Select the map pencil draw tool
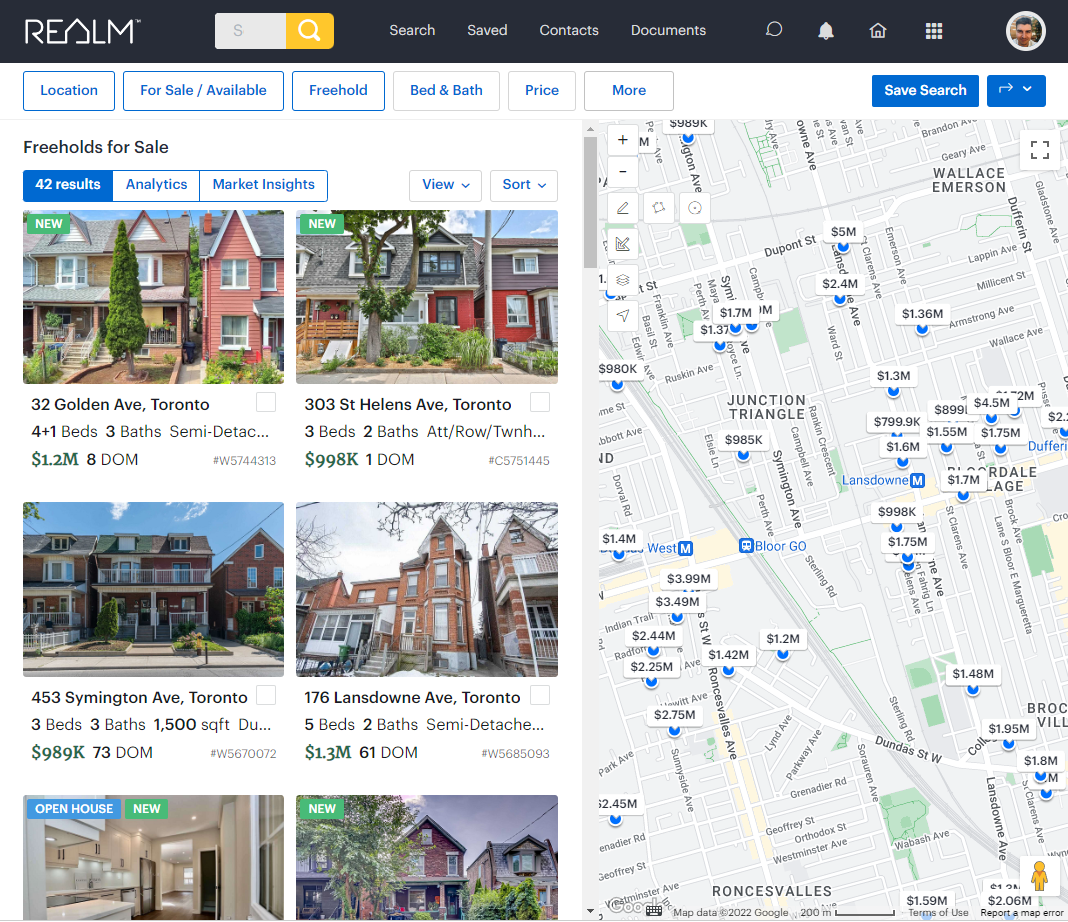1068x922 pixels. (x=623, y=208)
